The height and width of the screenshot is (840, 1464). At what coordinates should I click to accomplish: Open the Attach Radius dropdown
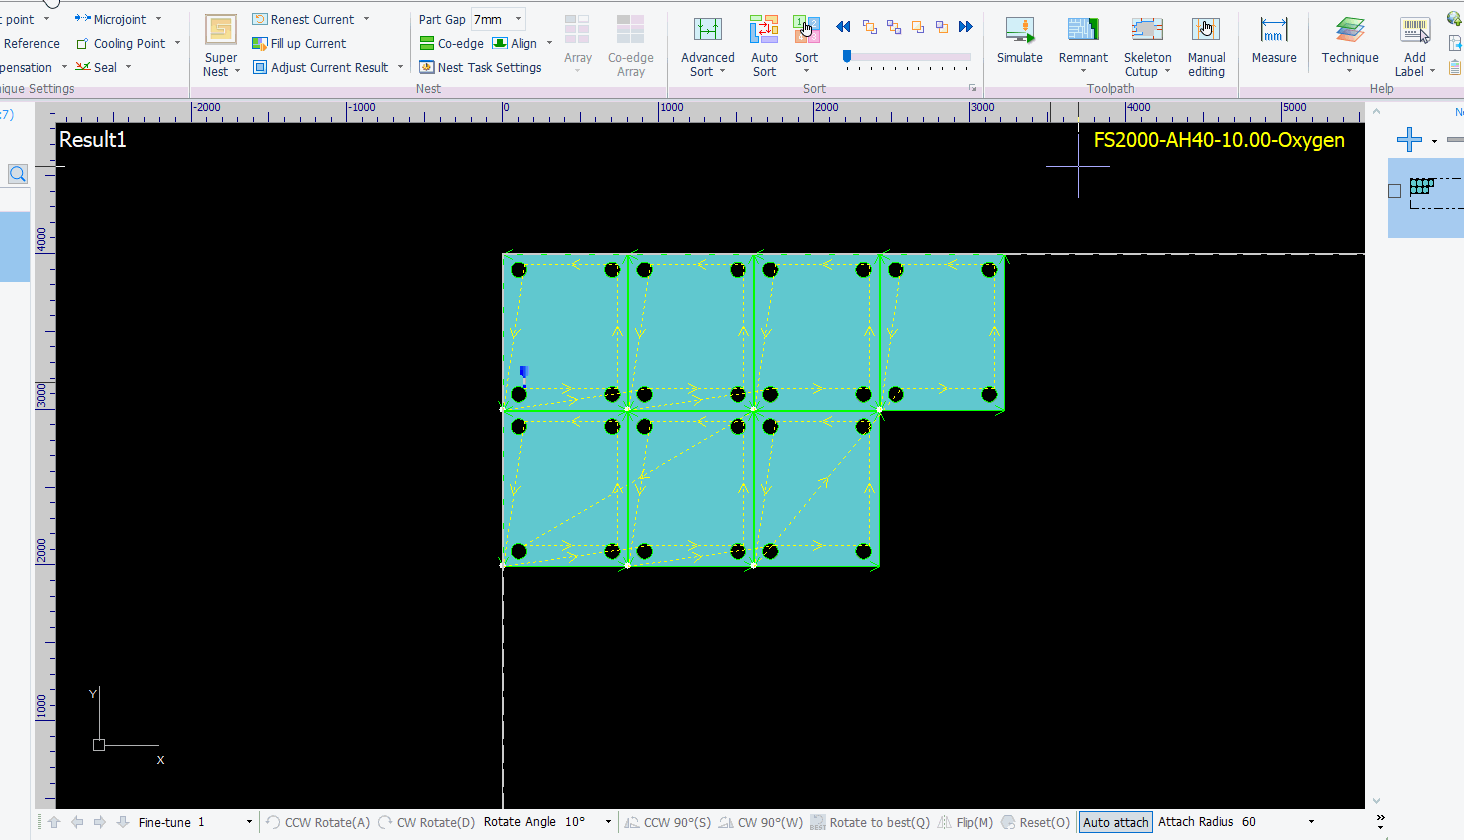coord(1311,822)
